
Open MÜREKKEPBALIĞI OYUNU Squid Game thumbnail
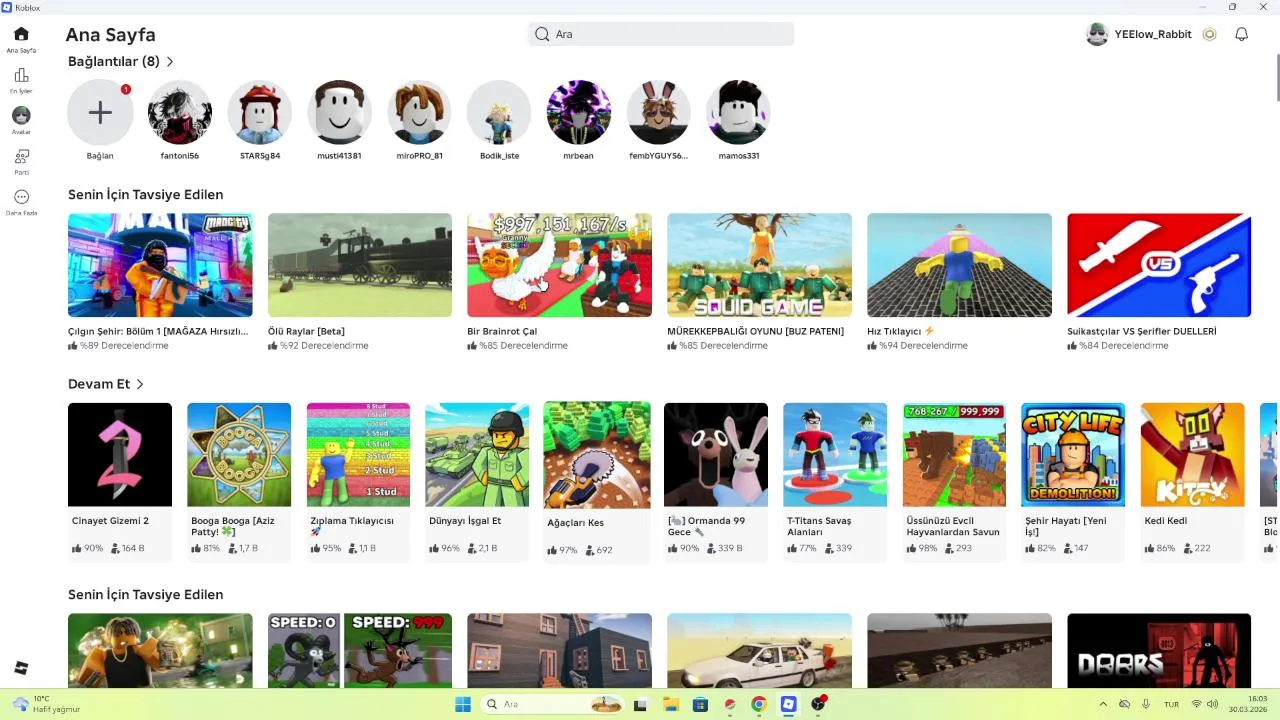pos(760,265)
